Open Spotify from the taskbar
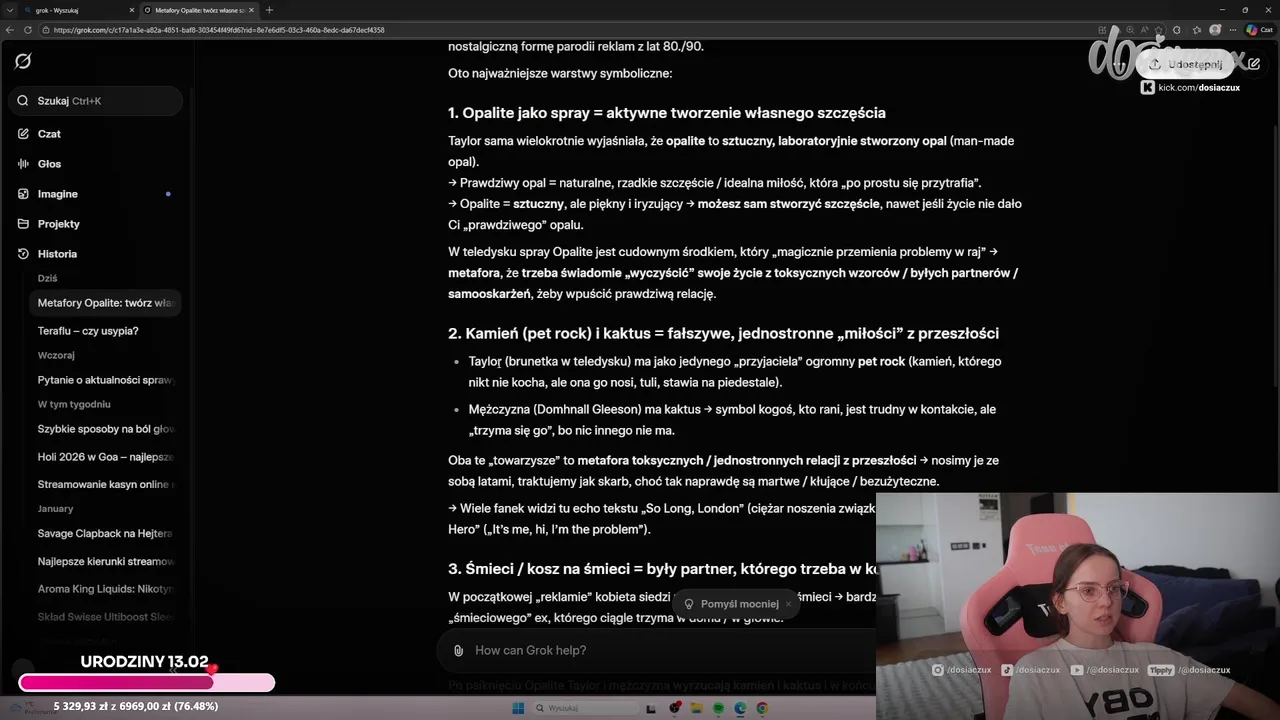1280x720 pixels. tap(718, 708)
